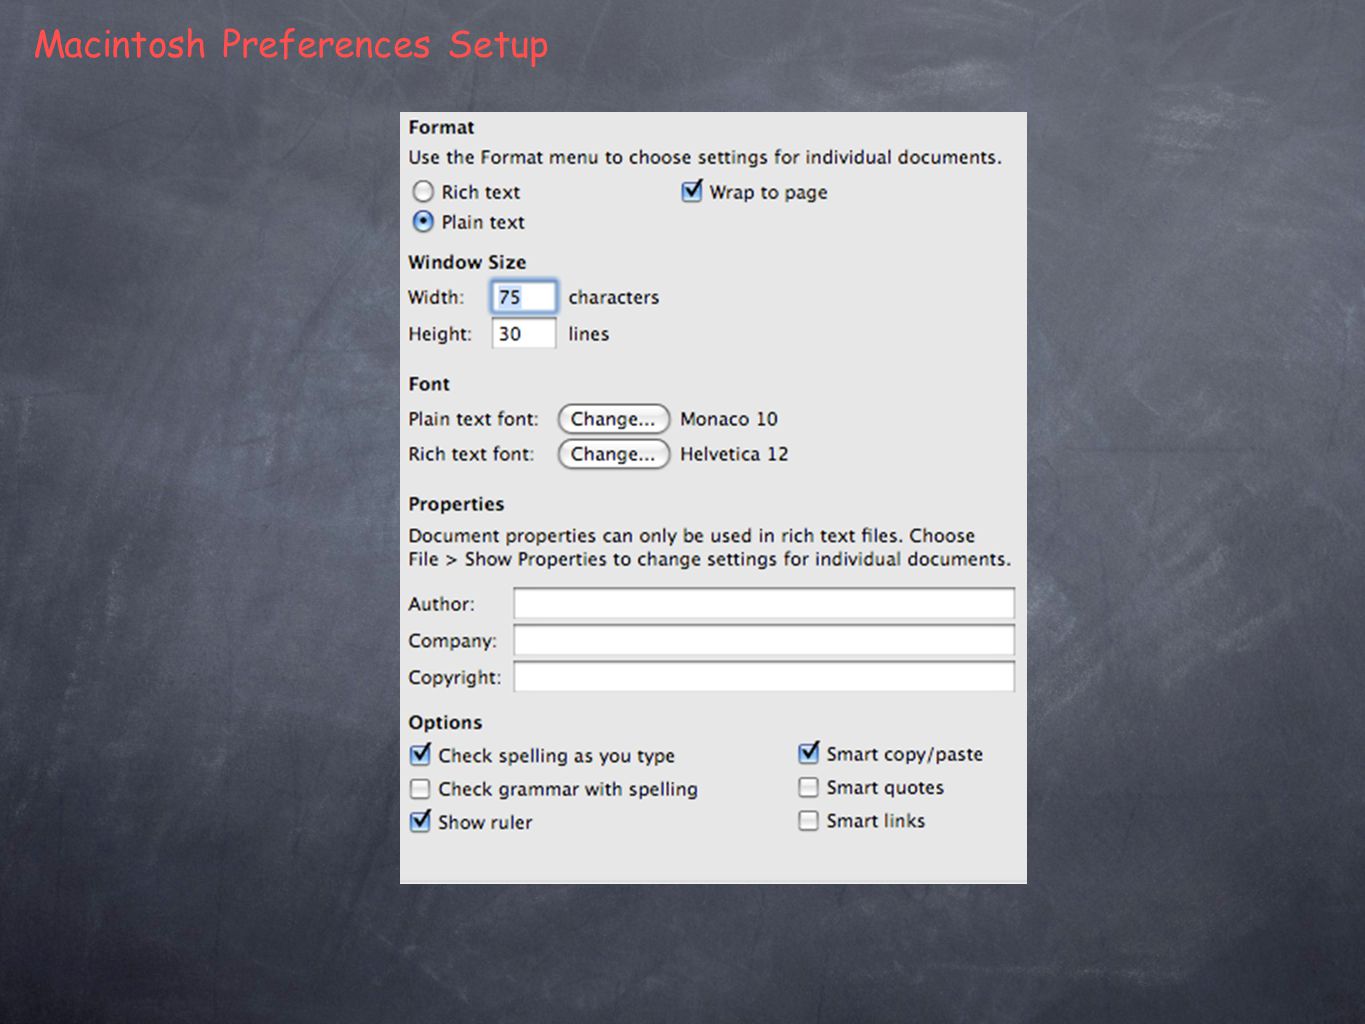The image size is (1365, 1024).
Task: Enable the Smart quotes checkbox
Action: tap(808, 787)
